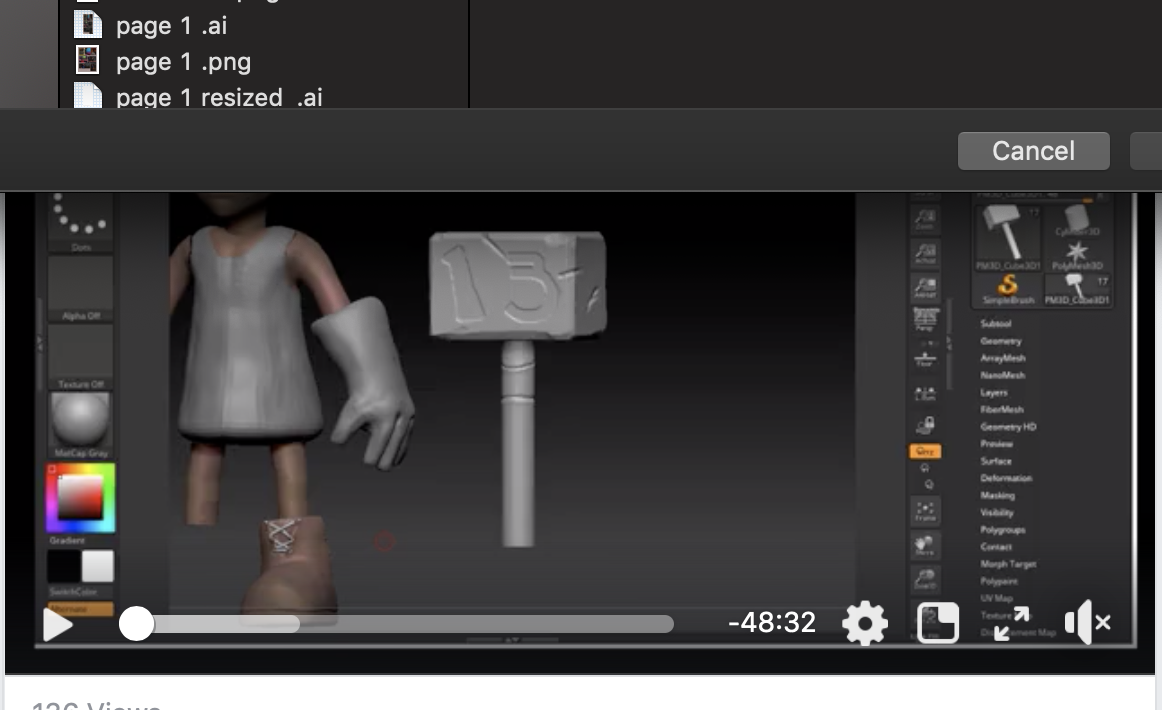Pick the MatCap Gray material sphere
This screenshot has height=710, width=1162.
(80, 420)
